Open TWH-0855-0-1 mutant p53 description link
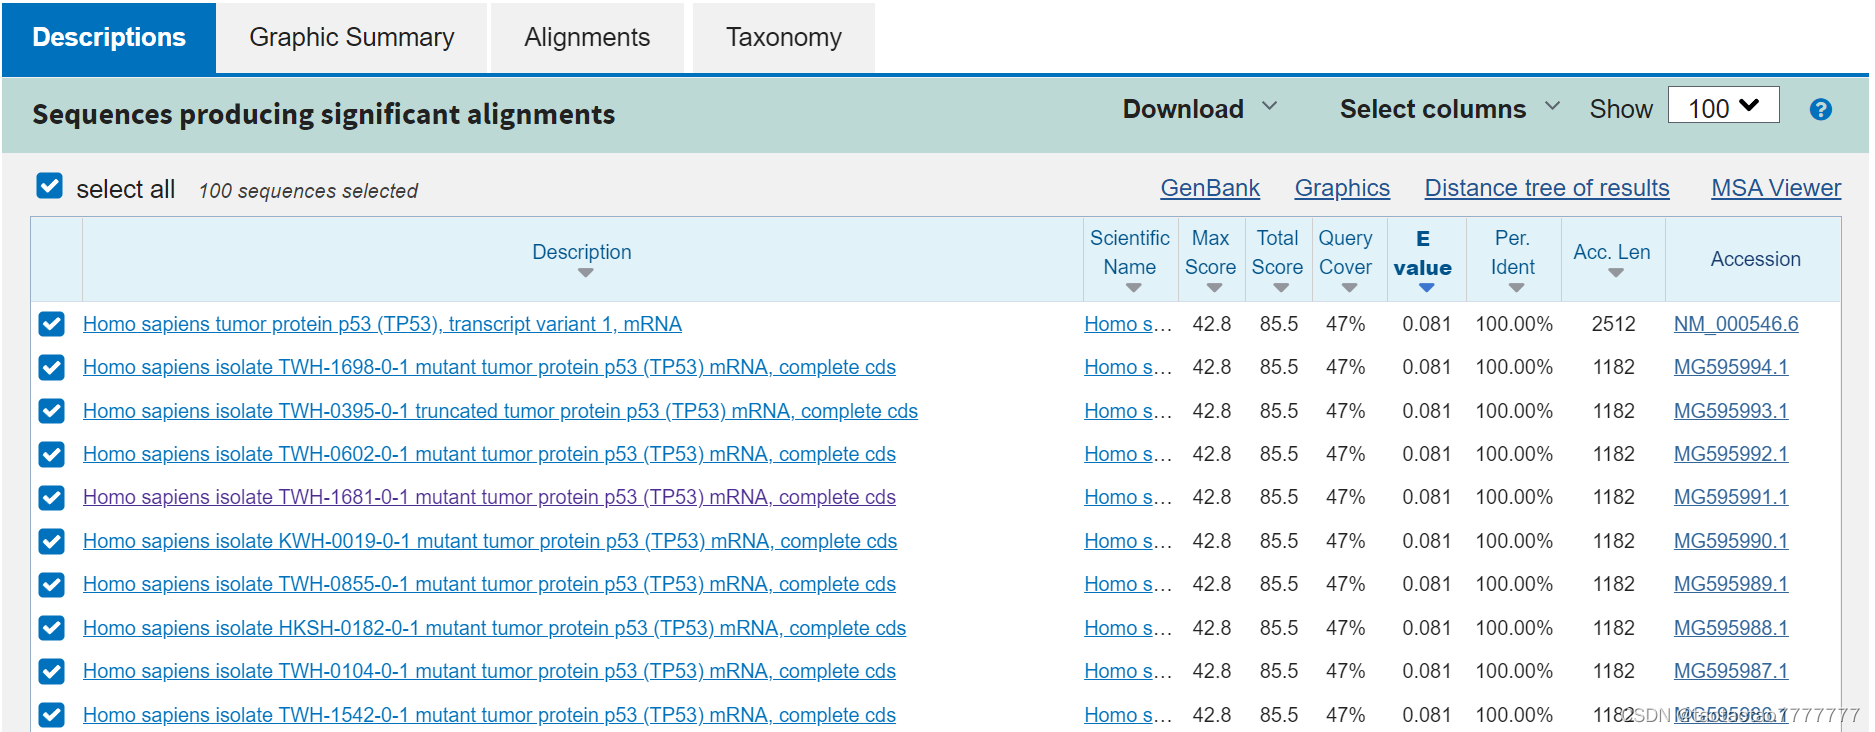Screen dimensions: 1875x732 pos(489,584)
